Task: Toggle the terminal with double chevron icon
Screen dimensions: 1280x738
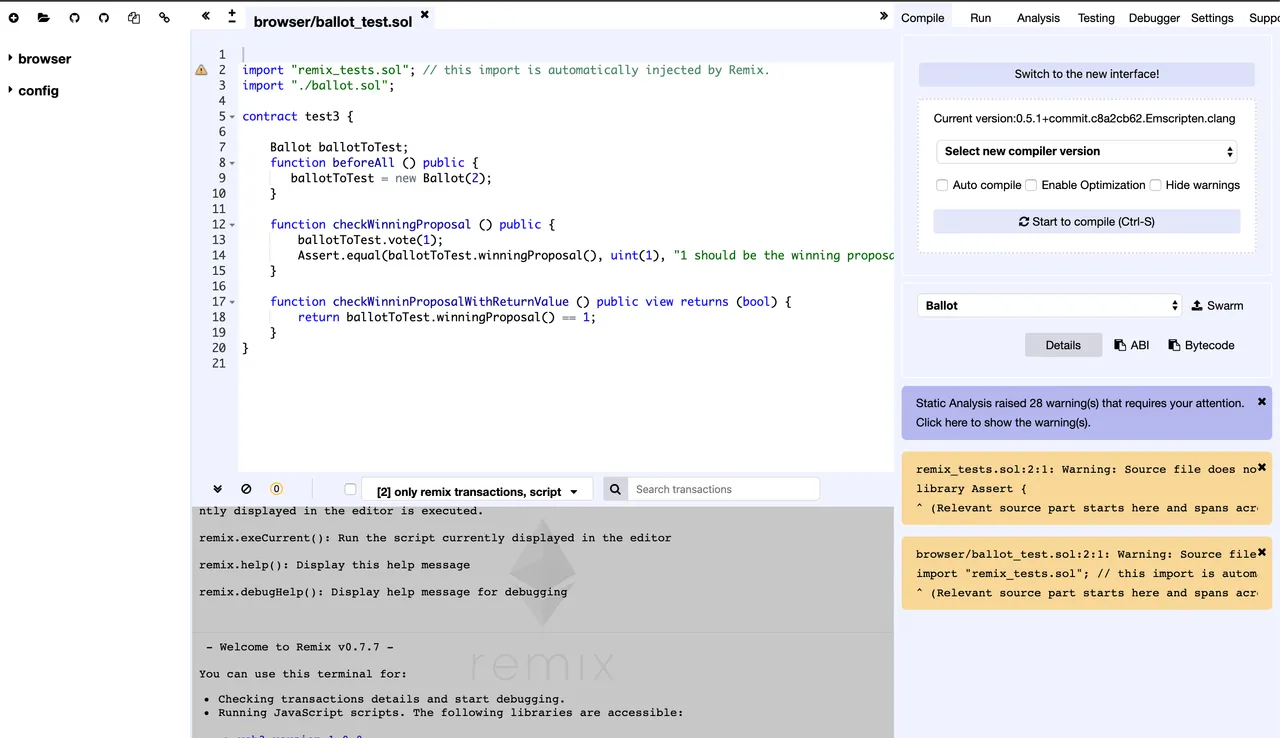Action: coord(217,489)
